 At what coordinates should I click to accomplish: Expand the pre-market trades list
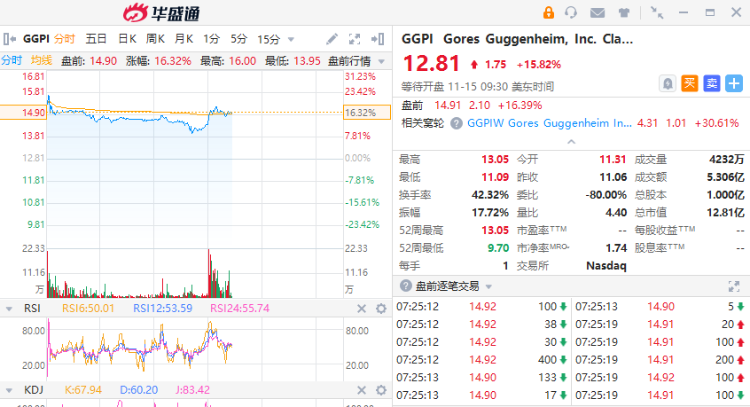[x=734, y=286]
